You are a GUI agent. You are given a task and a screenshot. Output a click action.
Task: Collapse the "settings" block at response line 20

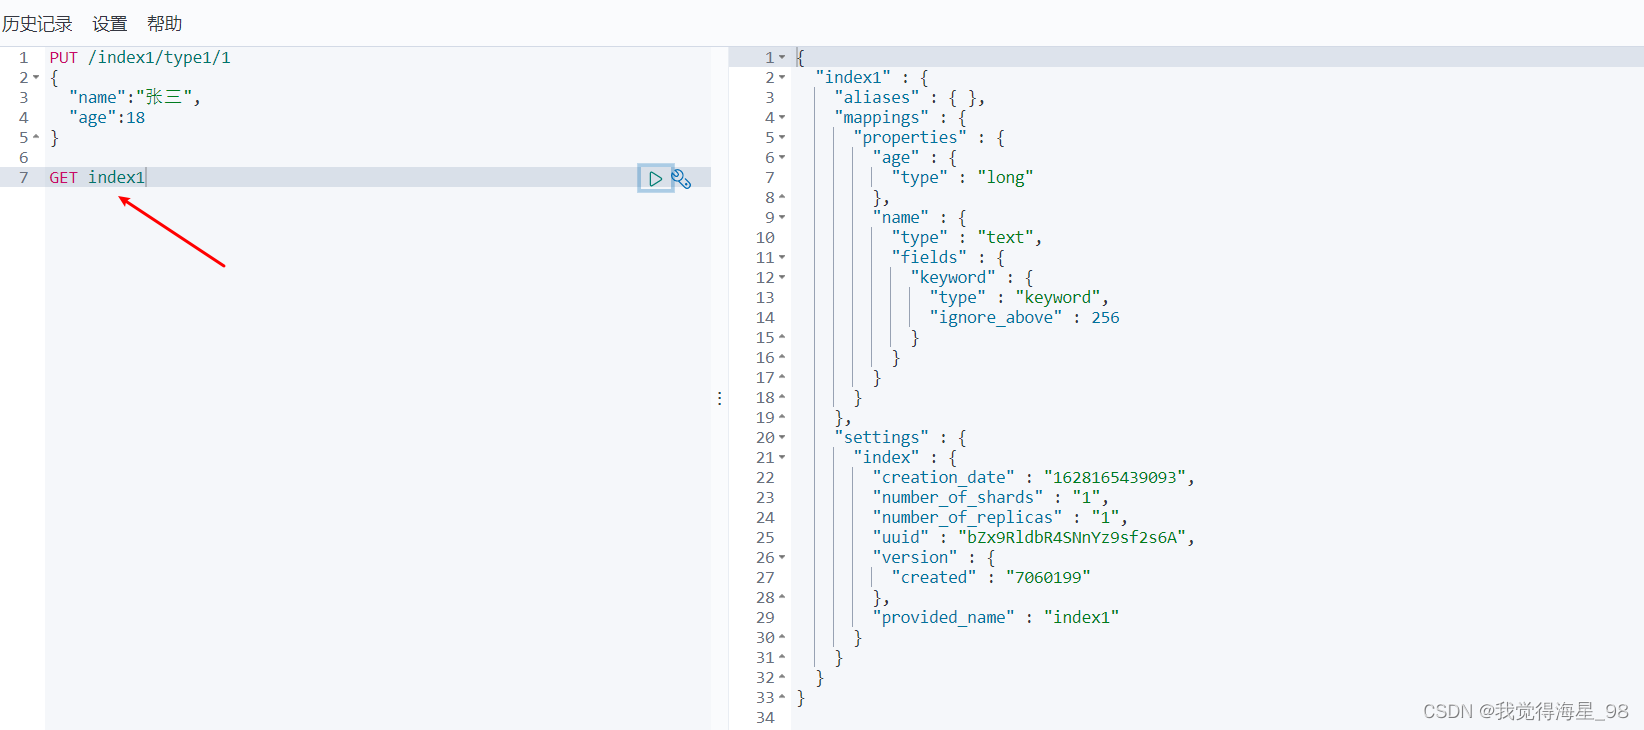(x=782, y=437)
